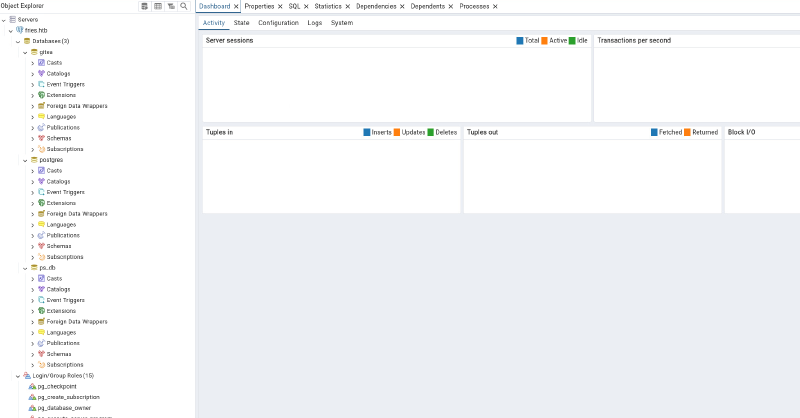Collapse the gitea database node

click(x=25, y=52)
